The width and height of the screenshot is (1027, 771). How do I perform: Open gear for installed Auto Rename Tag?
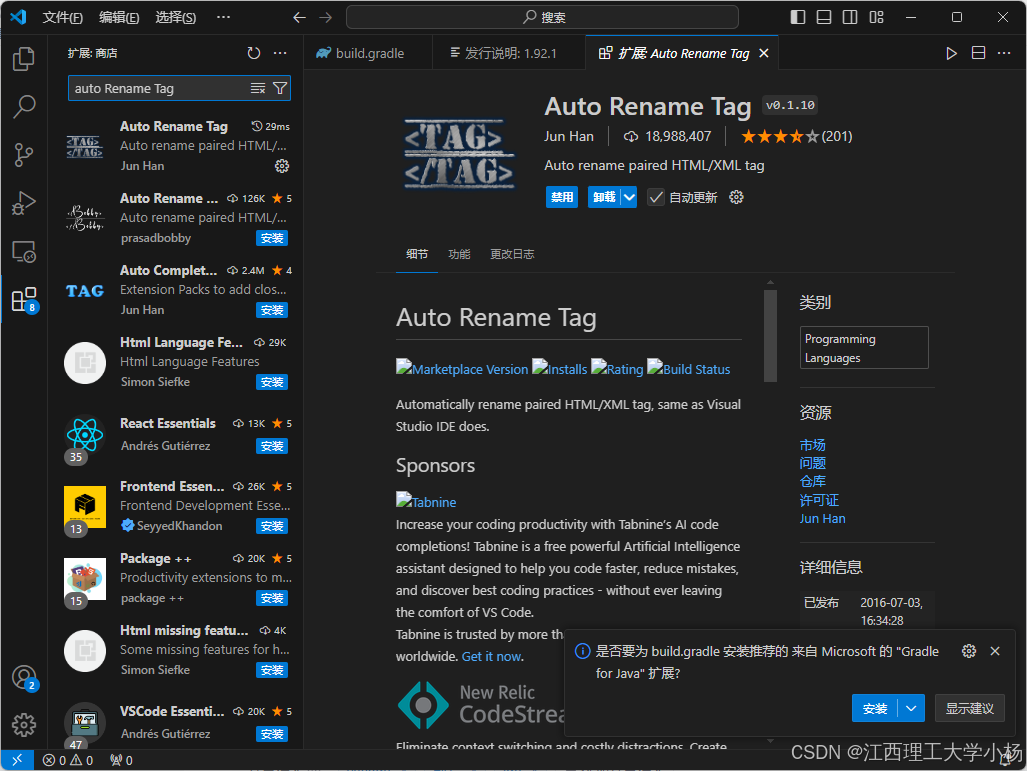tap(282, 166)
